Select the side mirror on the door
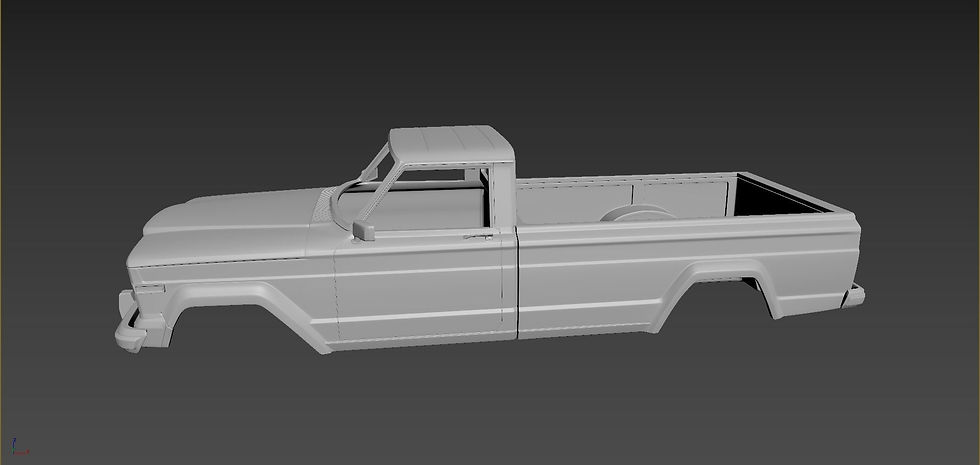 [363, 231]
